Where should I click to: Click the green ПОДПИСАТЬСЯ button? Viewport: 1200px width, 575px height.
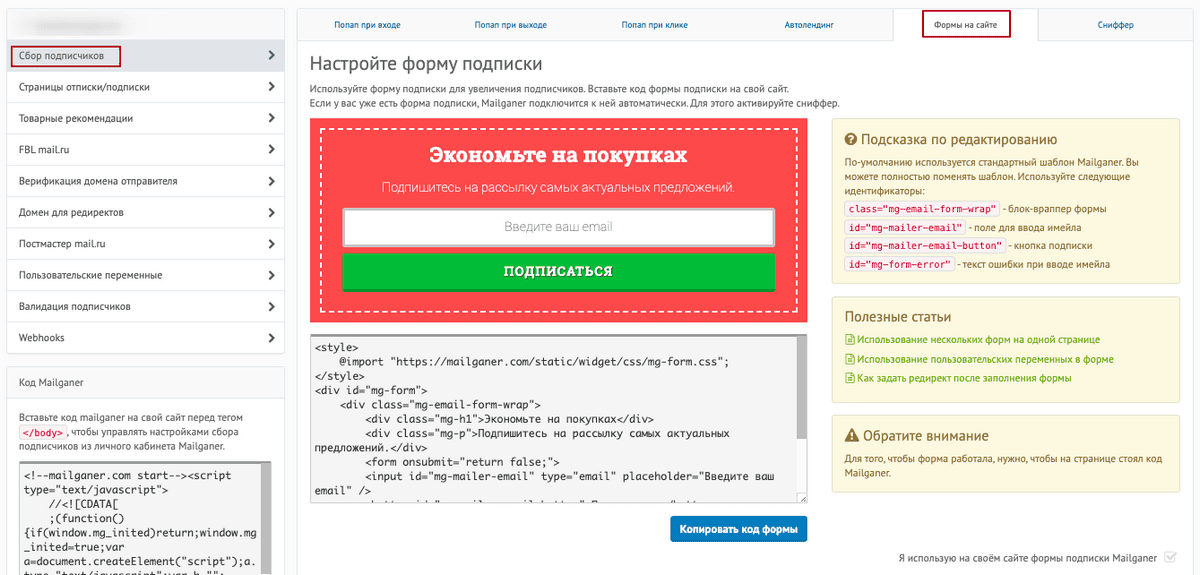tap(558, 271)
